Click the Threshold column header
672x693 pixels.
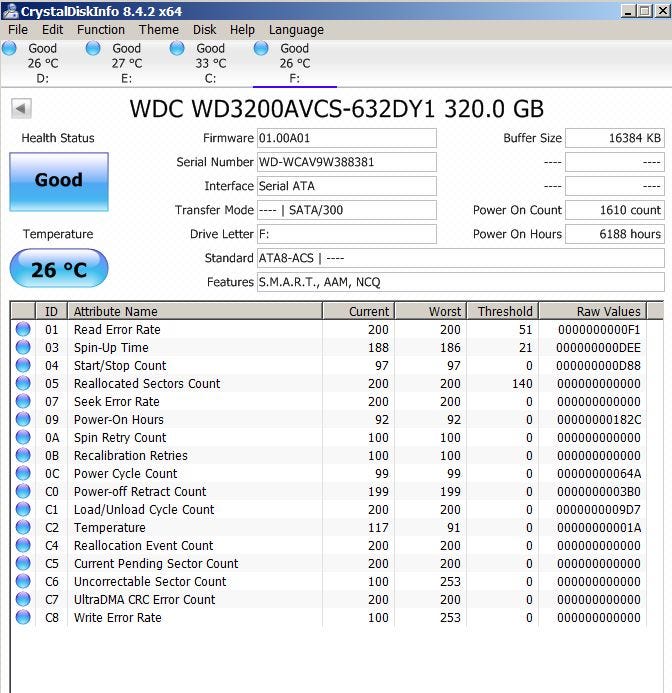(503, 311)
